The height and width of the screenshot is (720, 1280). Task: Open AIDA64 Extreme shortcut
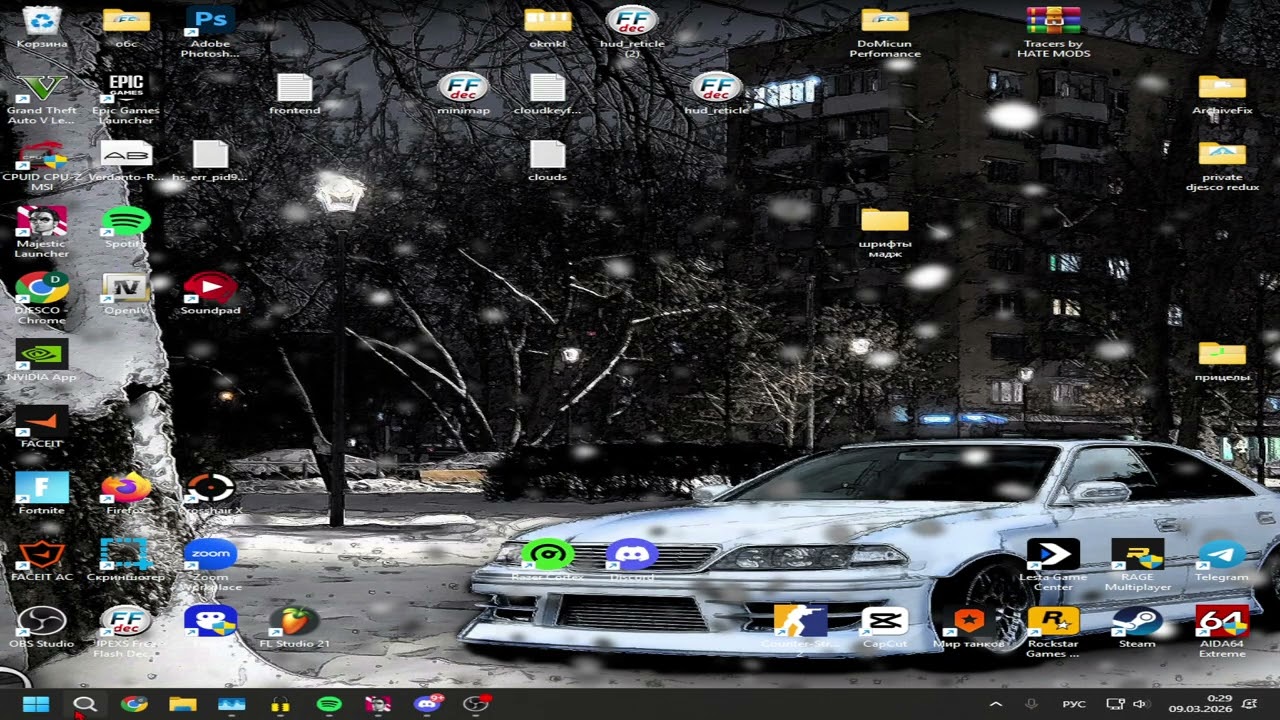click(x=1222, y=632)
